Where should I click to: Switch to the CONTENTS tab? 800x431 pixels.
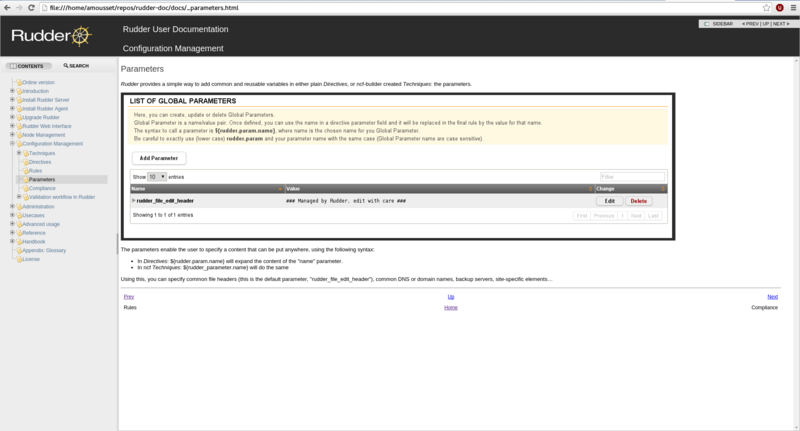[x=29, y=66]
